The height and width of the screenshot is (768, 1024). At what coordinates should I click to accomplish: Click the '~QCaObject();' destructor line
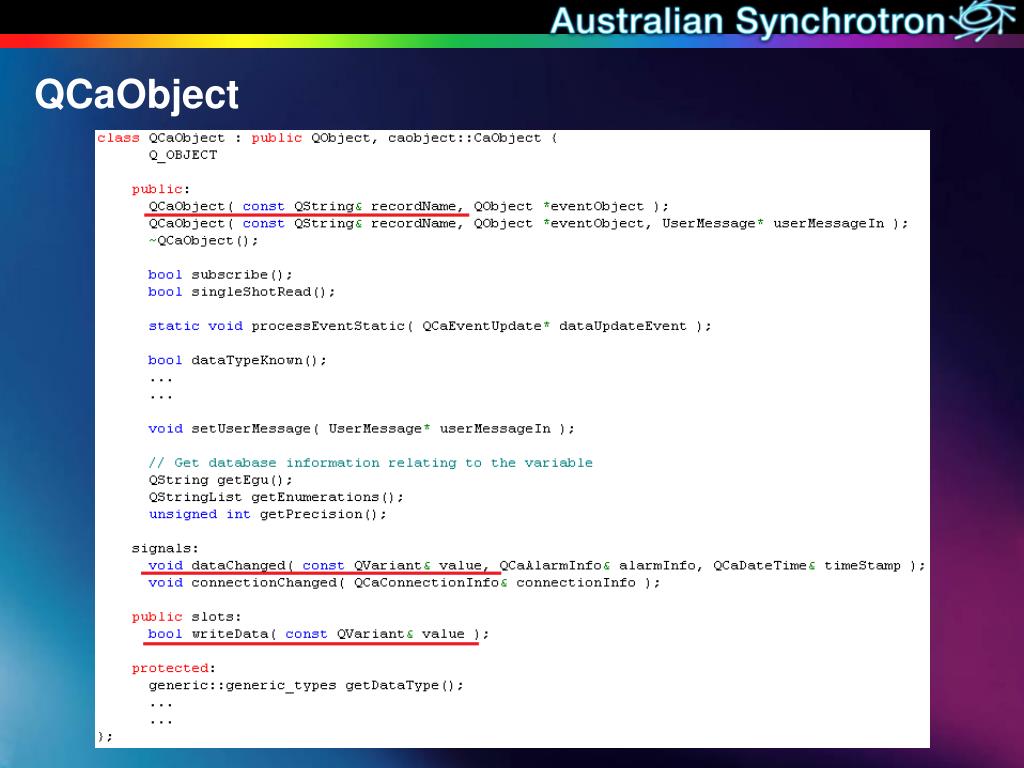[203, 241]
